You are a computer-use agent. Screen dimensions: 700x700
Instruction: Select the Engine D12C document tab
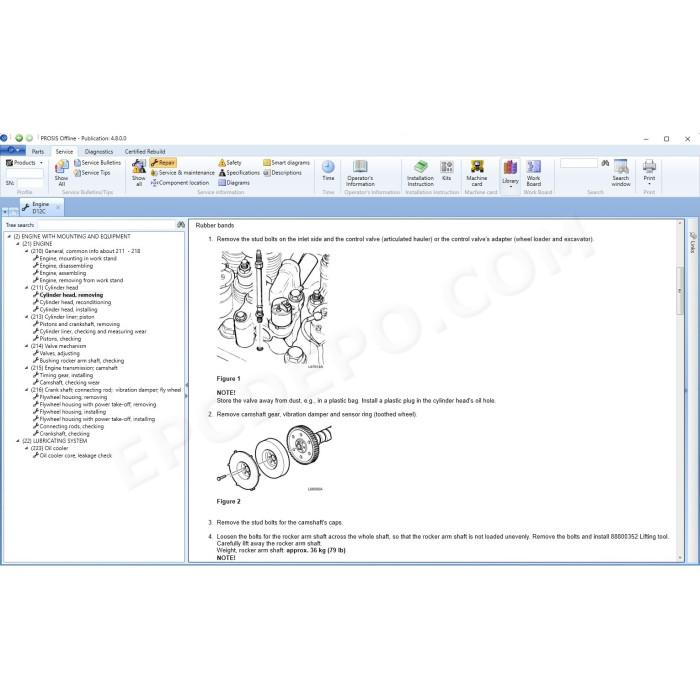[39, 208]
